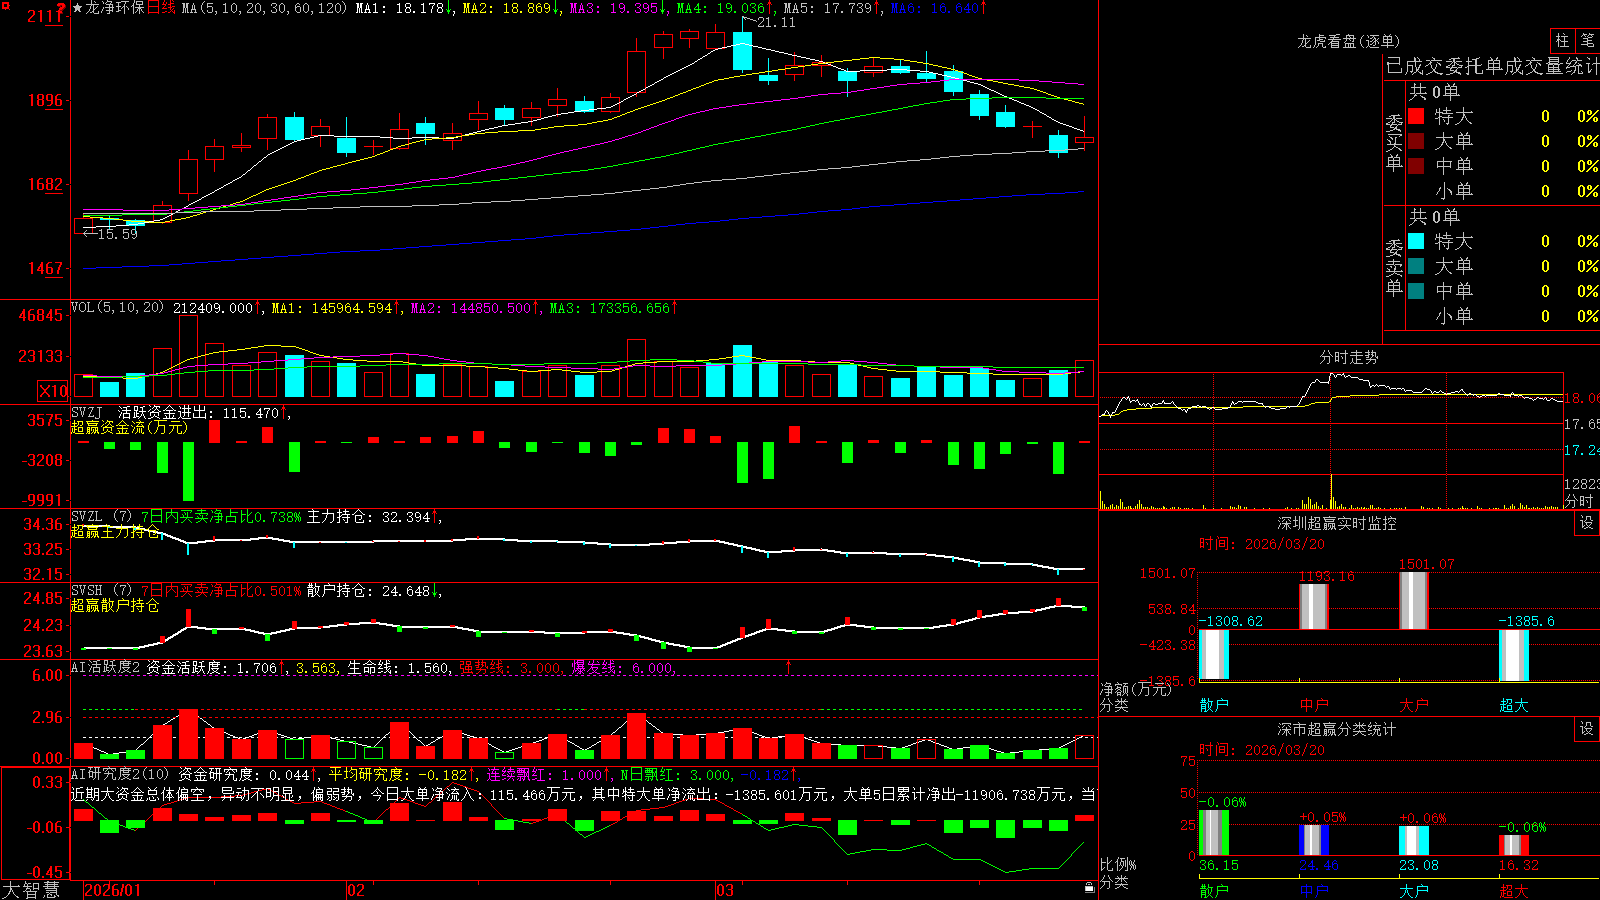
Task: Click the 2026/01 date marker on time axis
Action: click(x=113, y=890)
